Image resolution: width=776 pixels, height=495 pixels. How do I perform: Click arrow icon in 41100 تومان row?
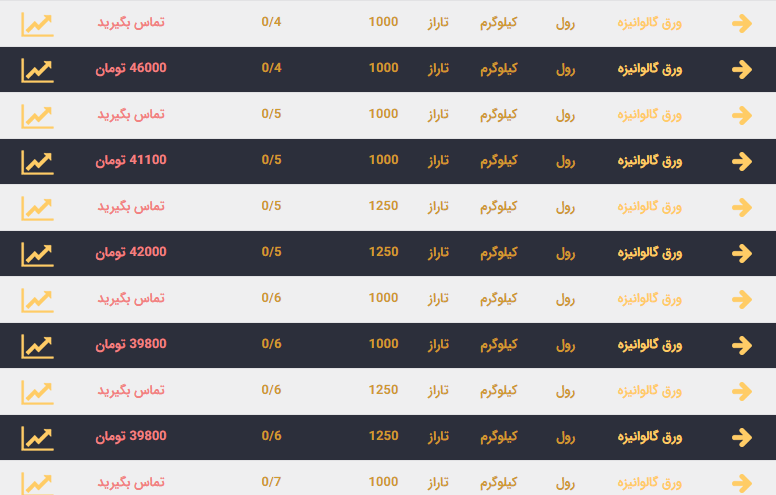pos(741,161)
